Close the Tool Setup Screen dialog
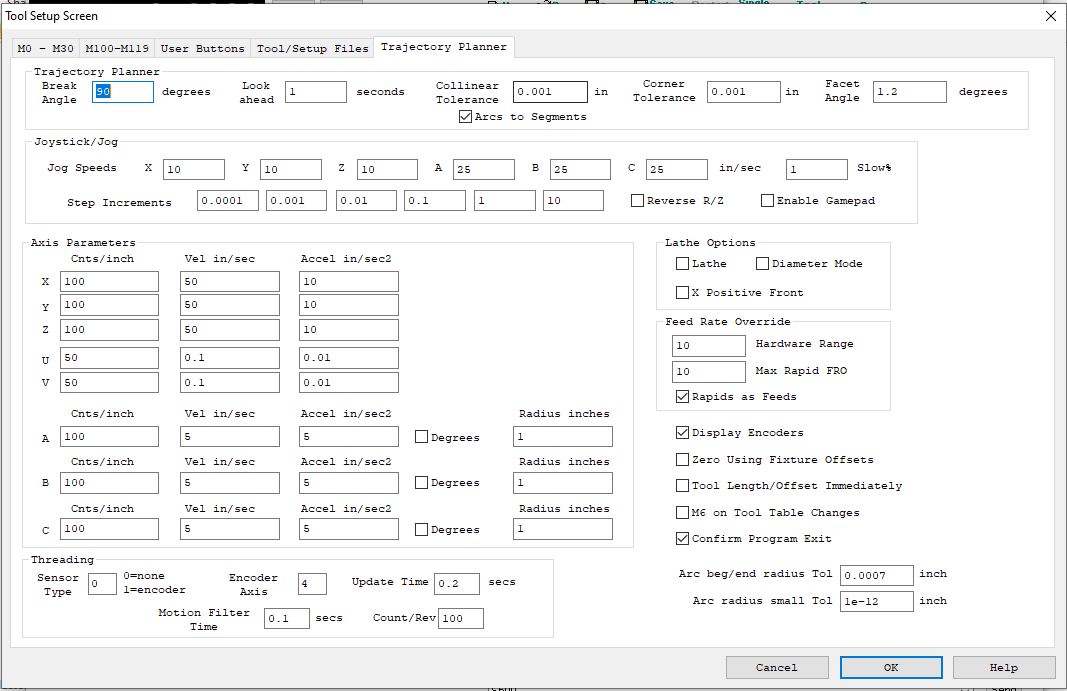Screen dimensions: 1067x691 pos(1050,16)
